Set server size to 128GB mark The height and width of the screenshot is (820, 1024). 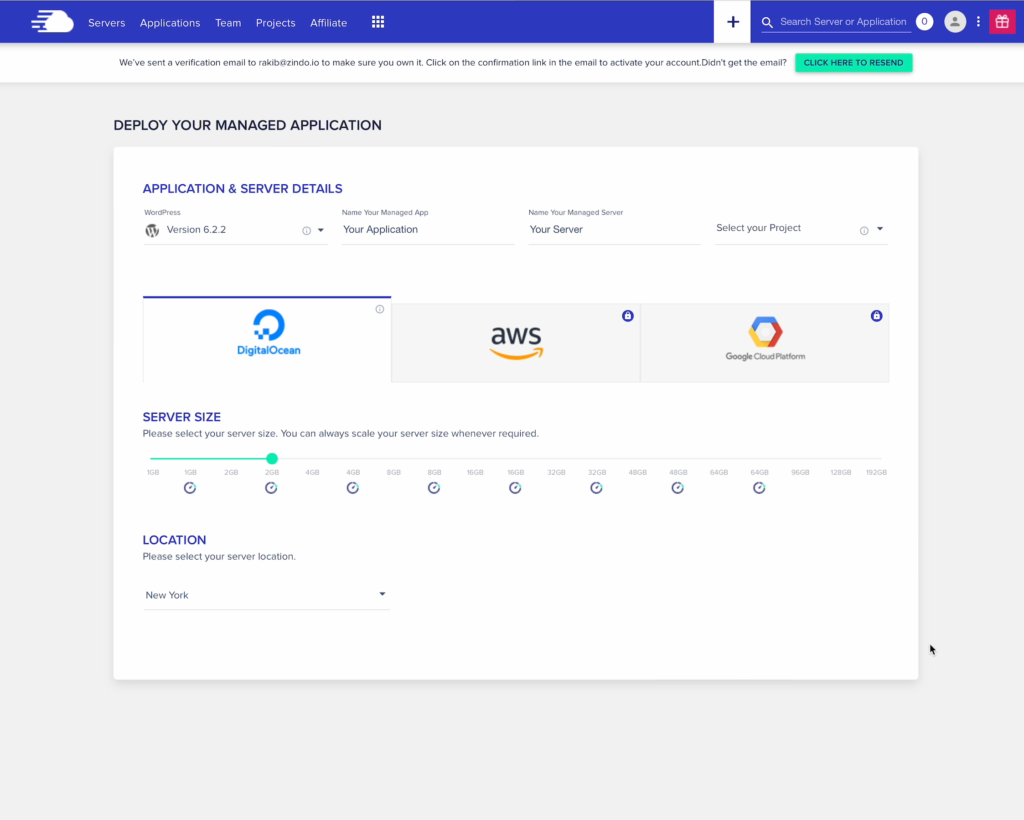(x=840, y=472)
